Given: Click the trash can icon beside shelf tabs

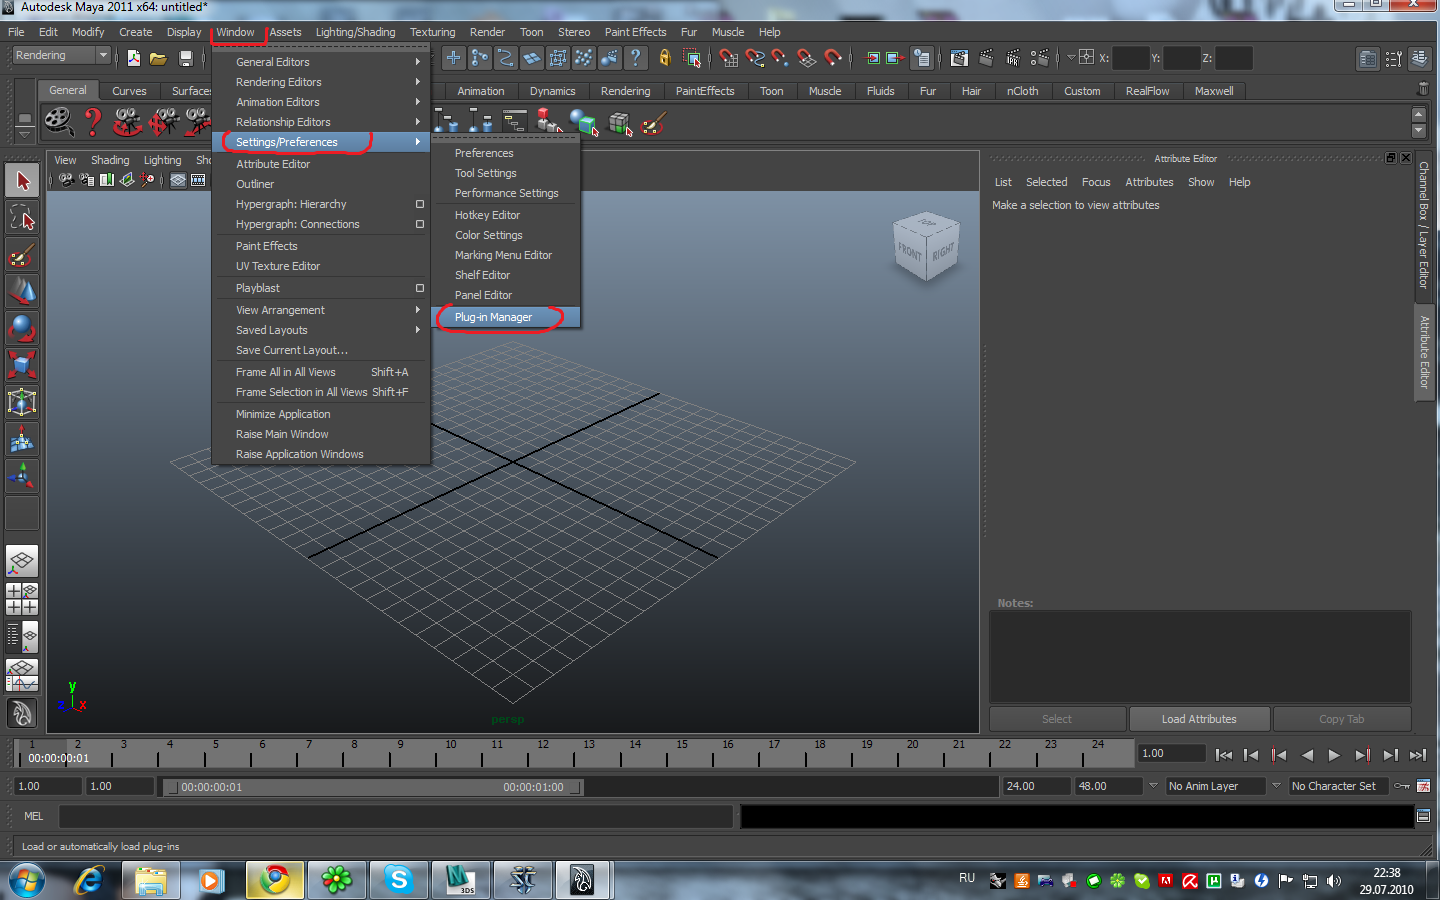Looking at the screenshot, I should tap(1423, 90).
